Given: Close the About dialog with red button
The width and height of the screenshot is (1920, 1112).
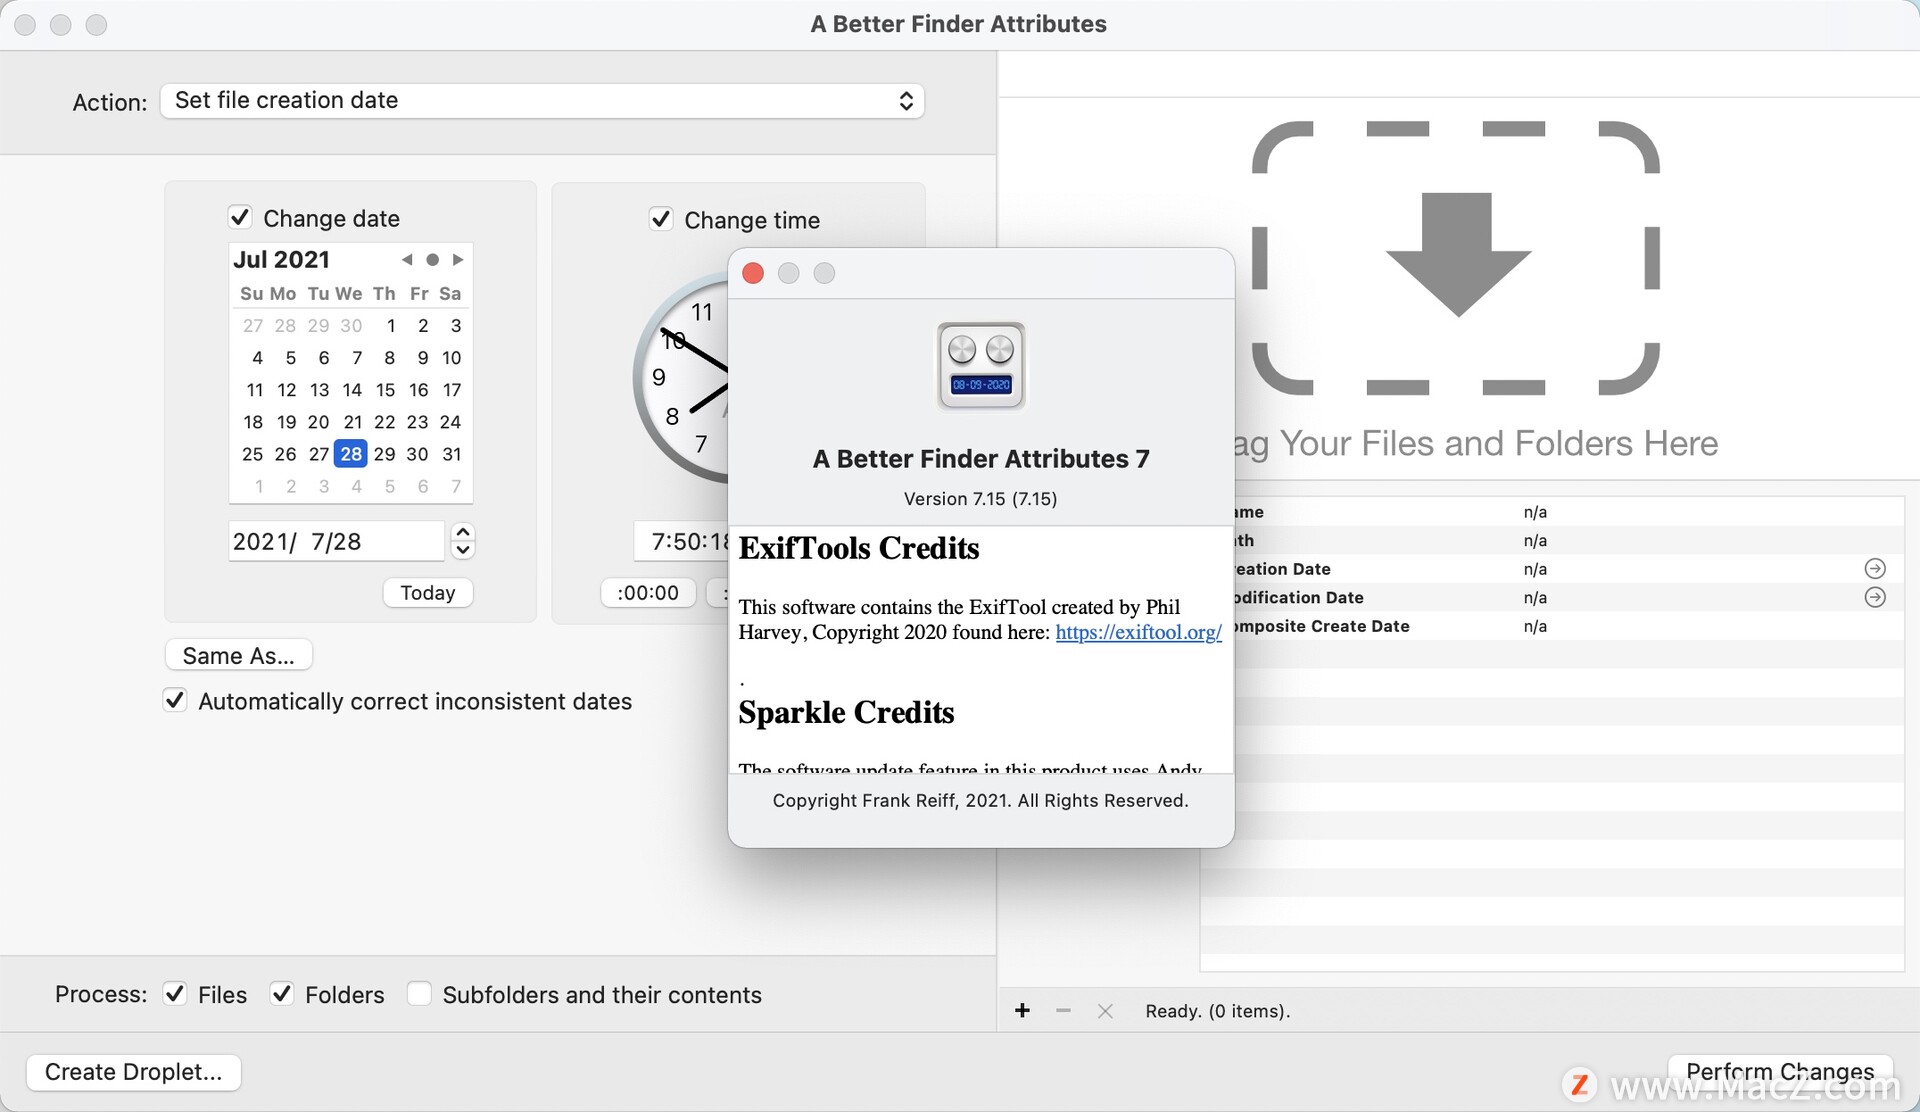Looking at the screenshot, I should coord(753,273).
